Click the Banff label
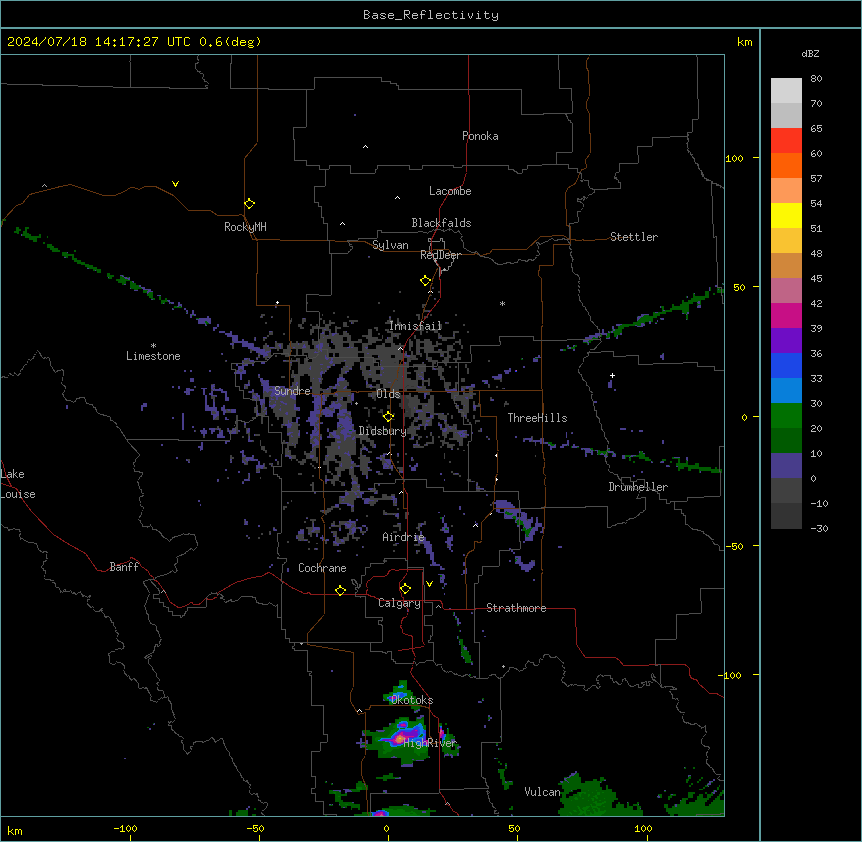This screenshot has width=862, height=842. coord(124,567)
